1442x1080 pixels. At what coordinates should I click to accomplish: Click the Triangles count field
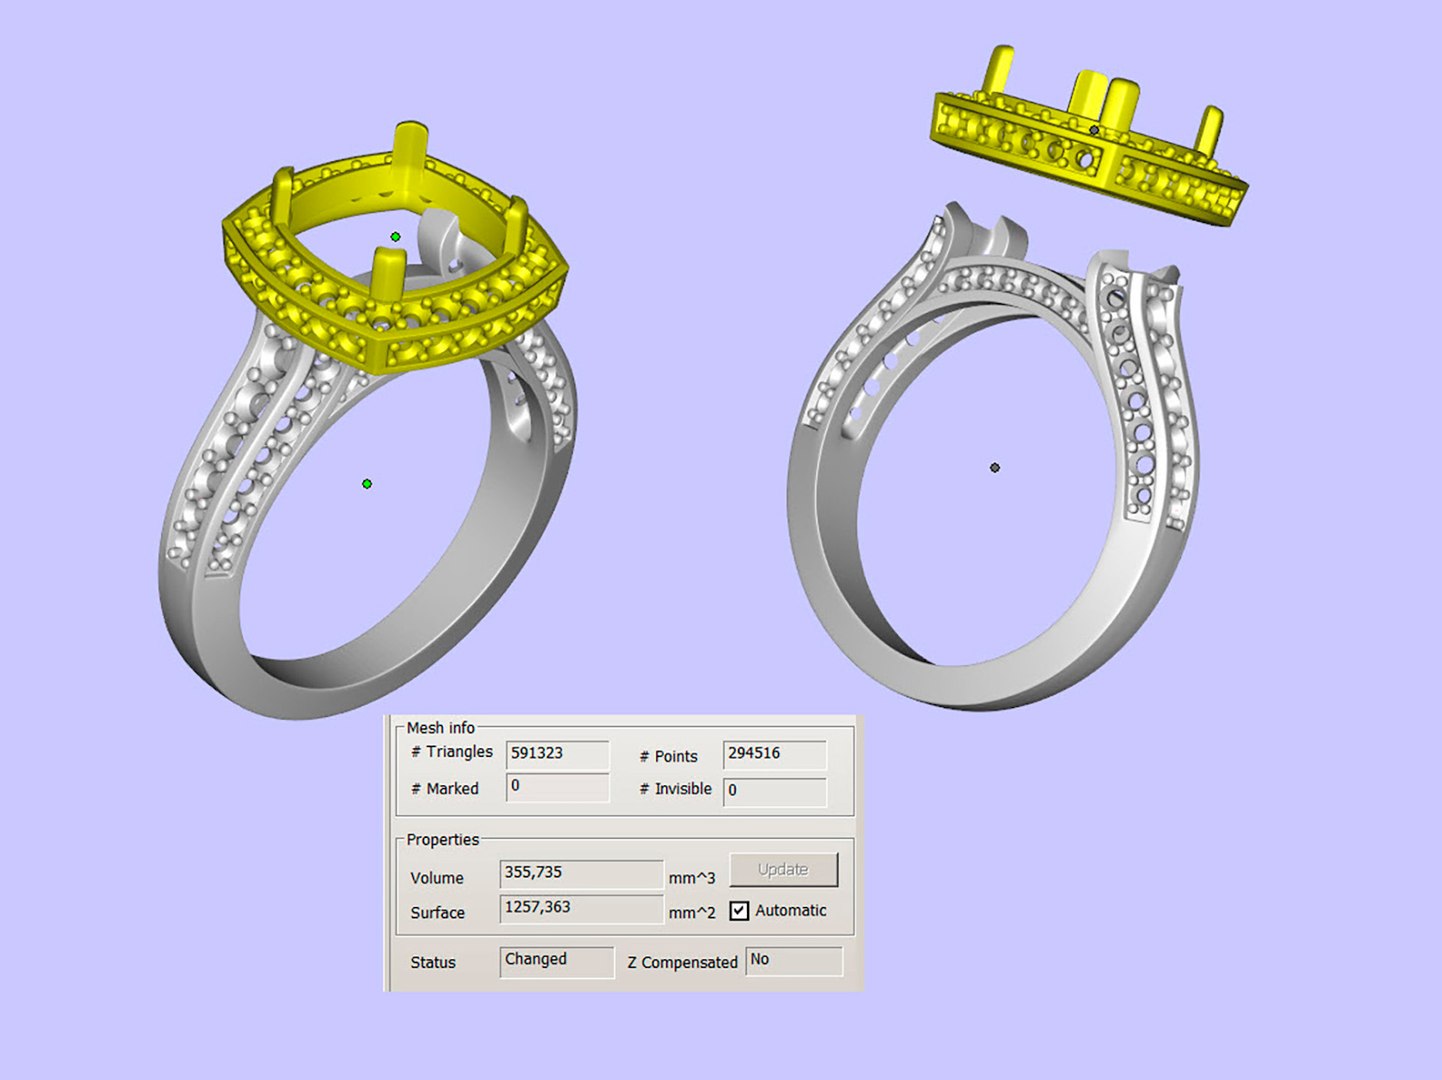[x=557, y=754]
